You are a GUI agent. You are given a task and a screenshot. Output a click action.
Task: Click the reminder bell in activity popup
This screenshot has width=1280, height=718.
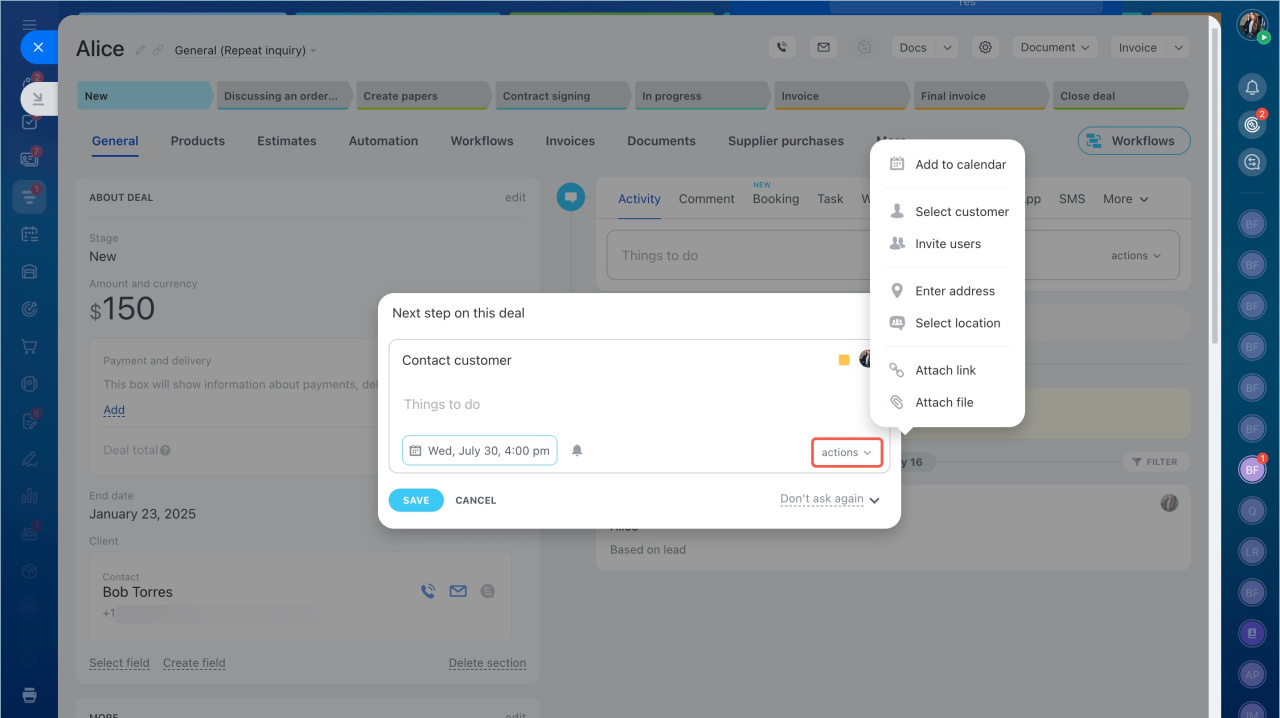[577, 451]
